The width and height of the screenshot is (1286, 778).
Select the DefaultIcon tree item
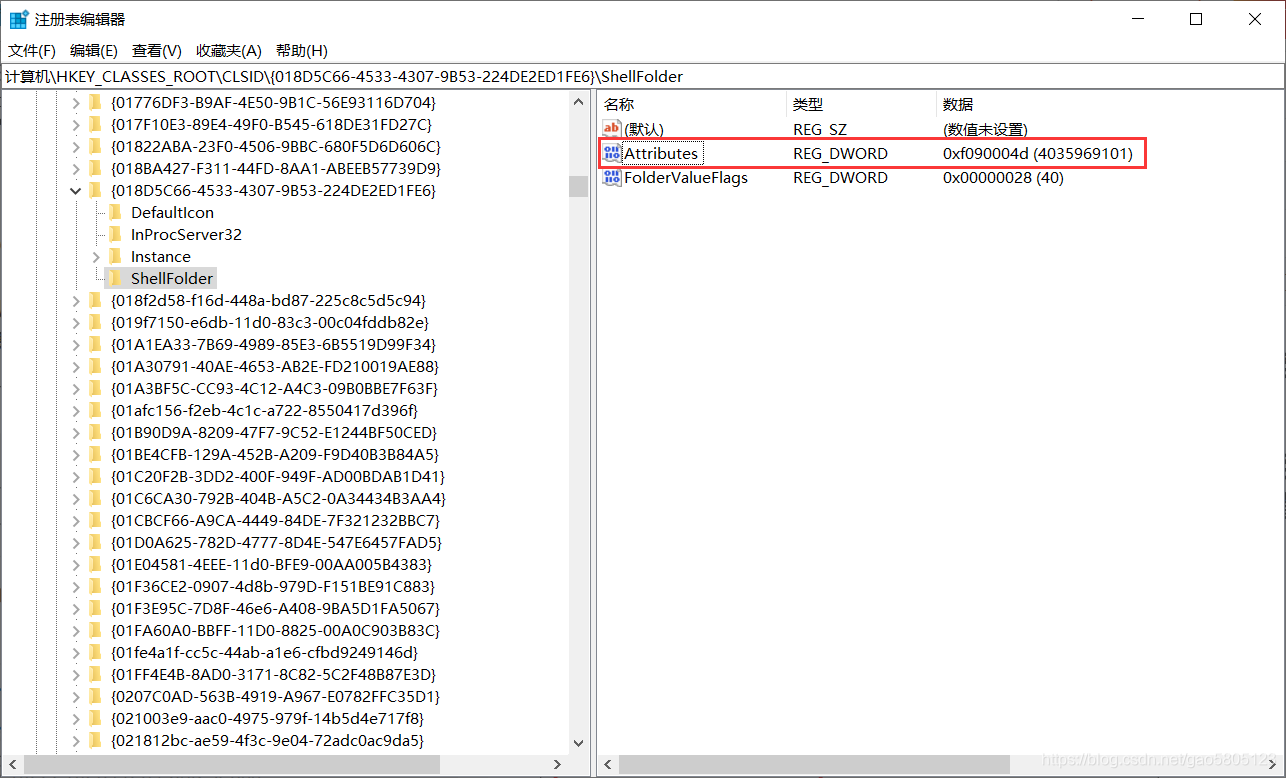point(172,212)
